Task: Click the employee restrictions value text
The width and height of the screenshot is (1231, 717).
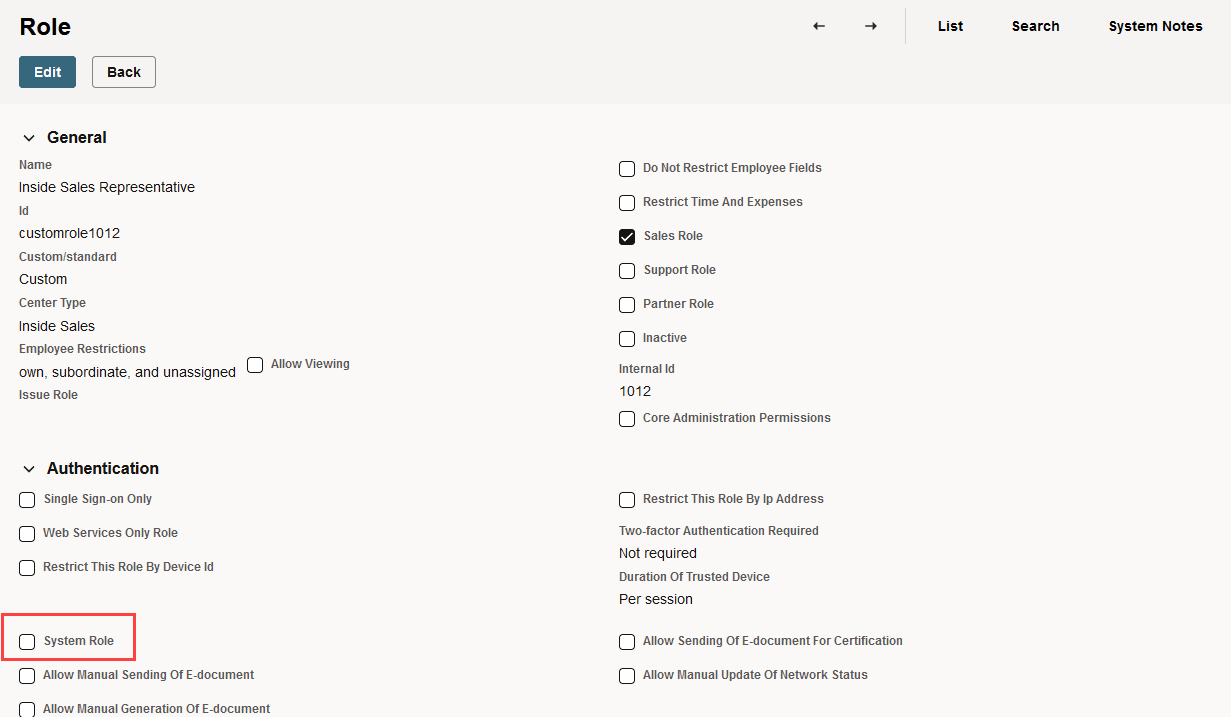Action: (128, 372)
